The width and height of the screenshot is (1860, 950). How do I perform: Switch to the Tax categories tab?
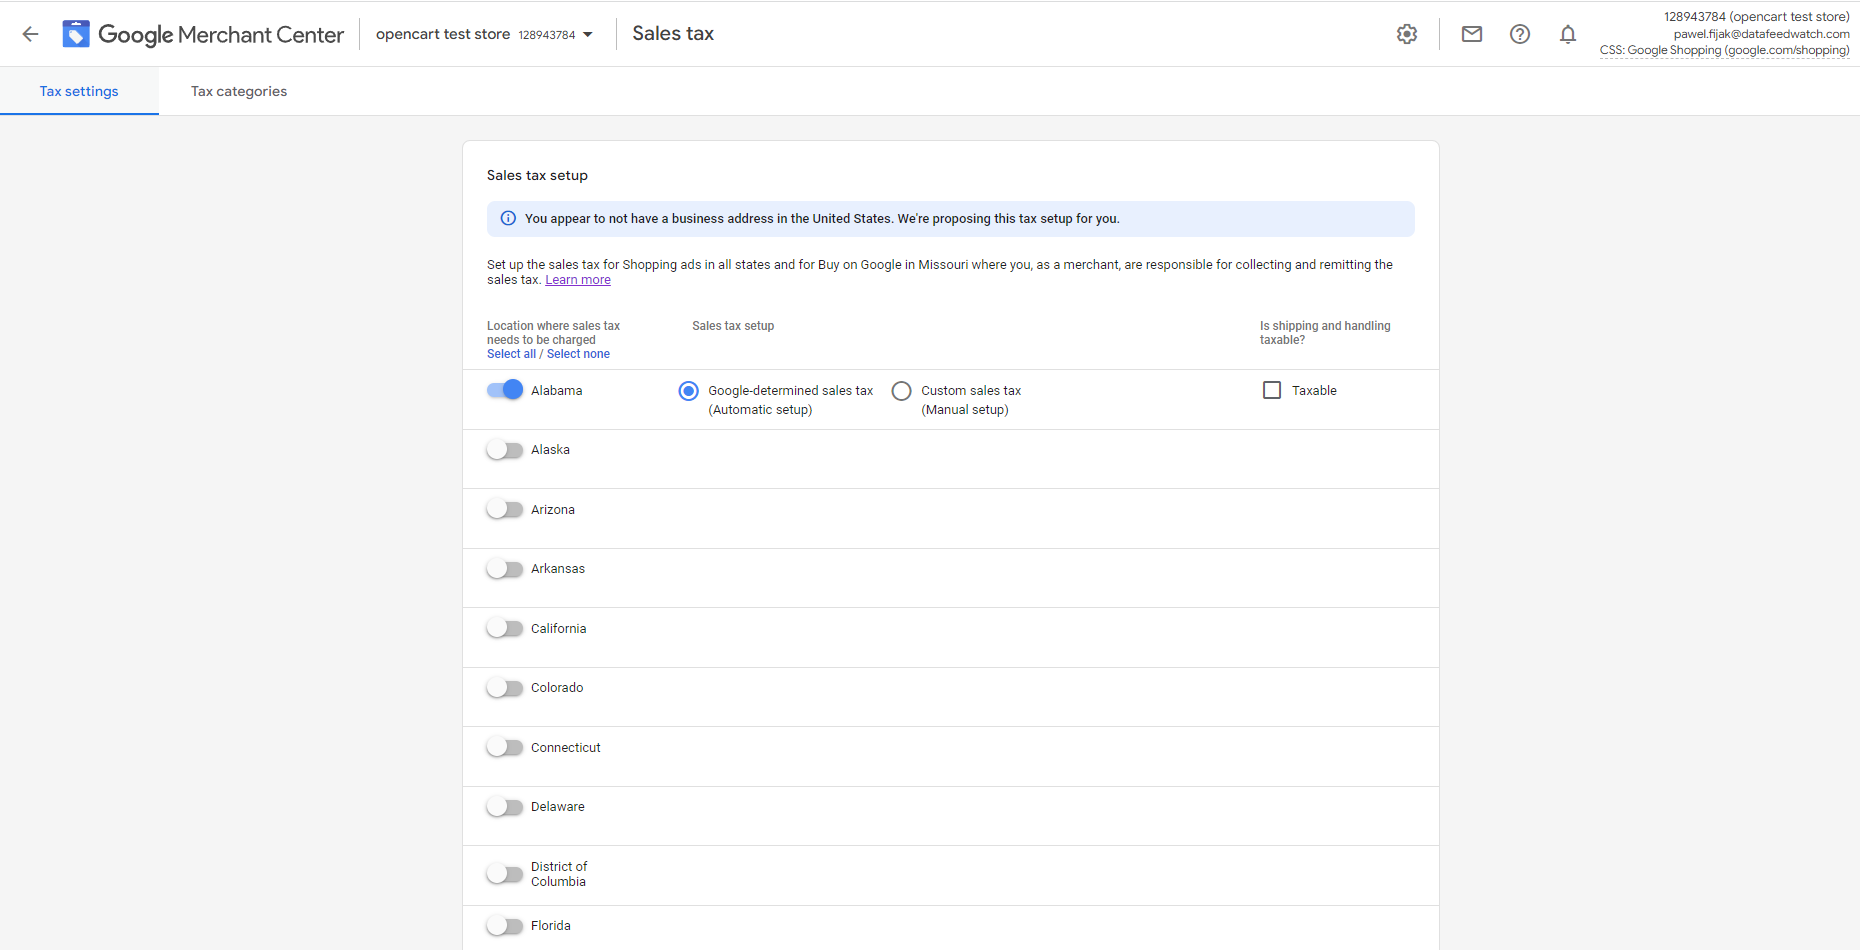click(x=239, y=91)
